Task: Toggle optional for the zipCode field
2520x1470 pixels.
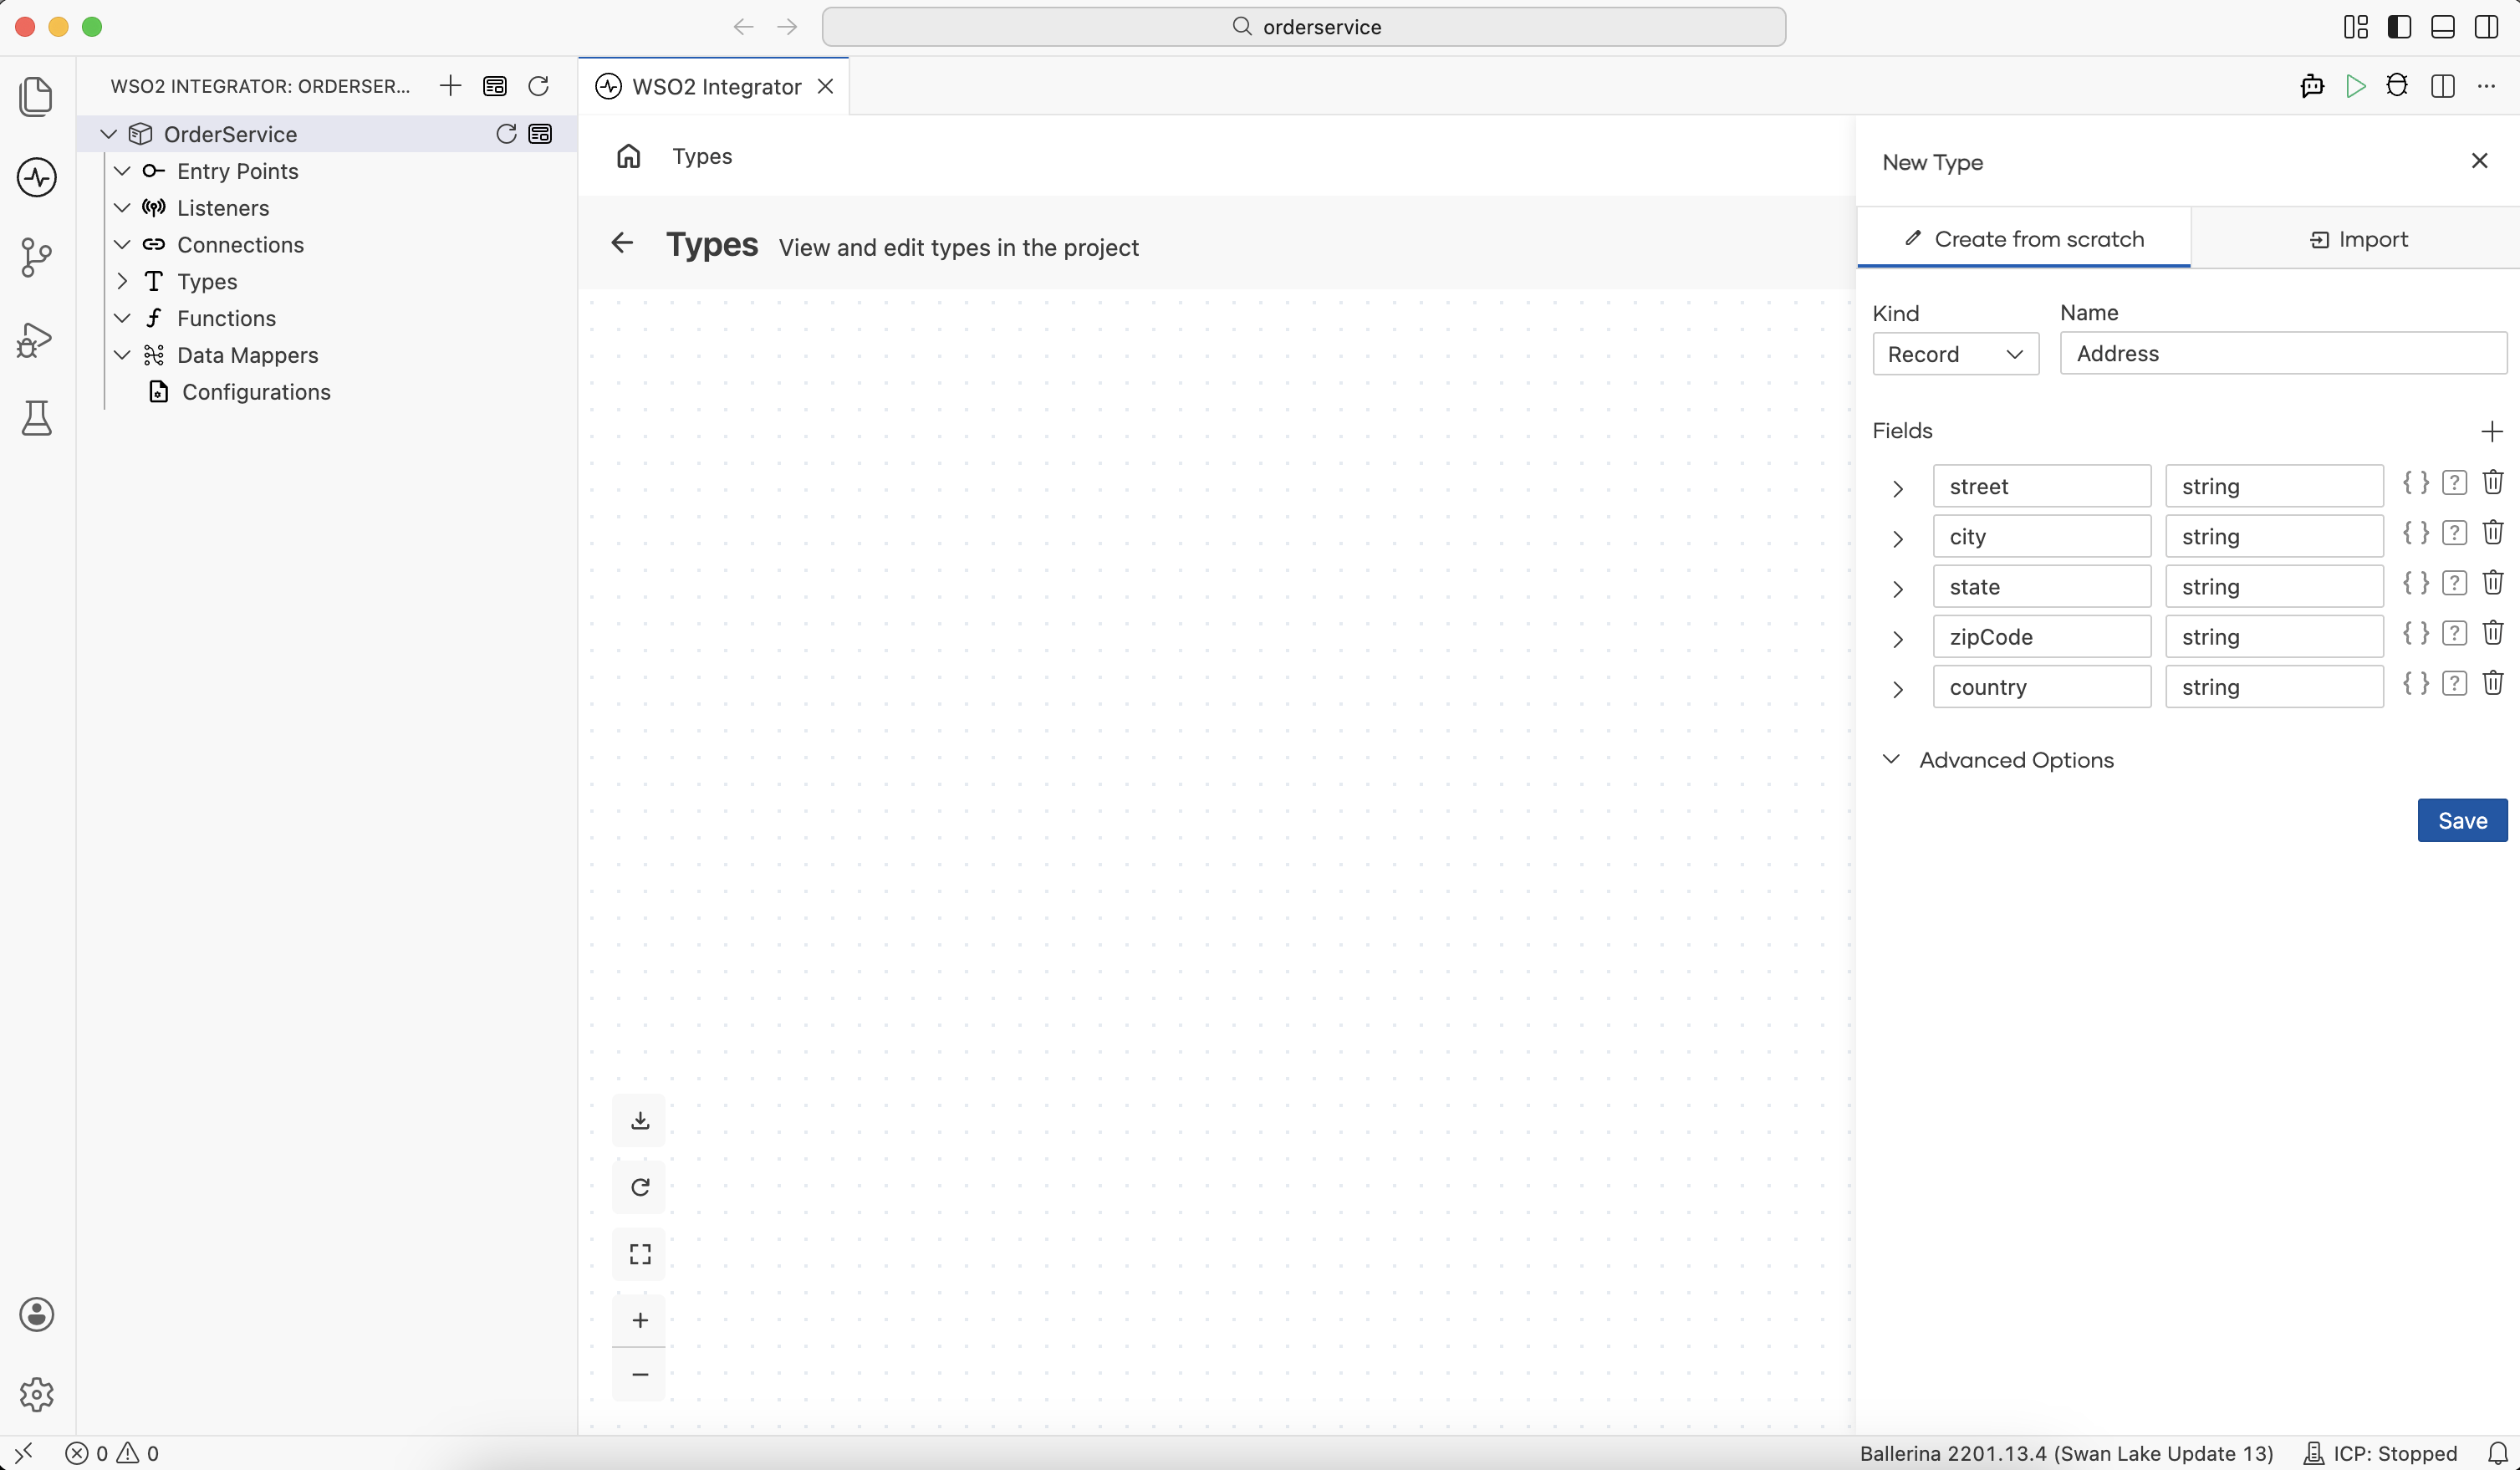Action: coord(2454,633)
